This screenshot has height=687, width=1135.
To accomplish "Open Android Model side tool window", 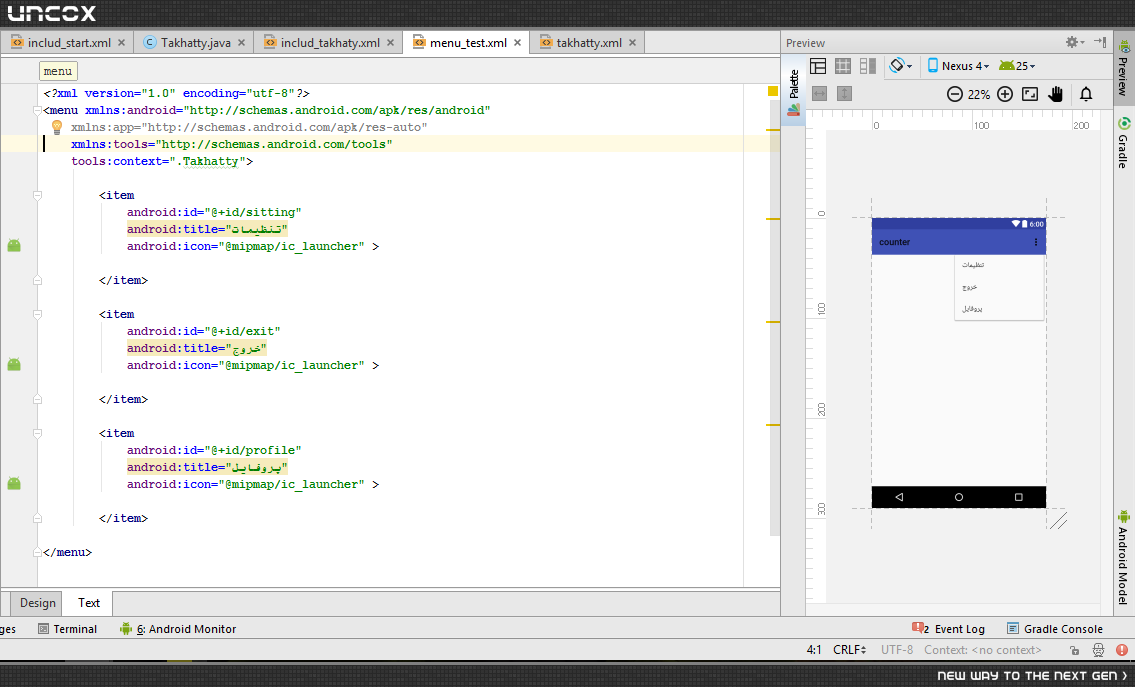I will point(1123,557).
